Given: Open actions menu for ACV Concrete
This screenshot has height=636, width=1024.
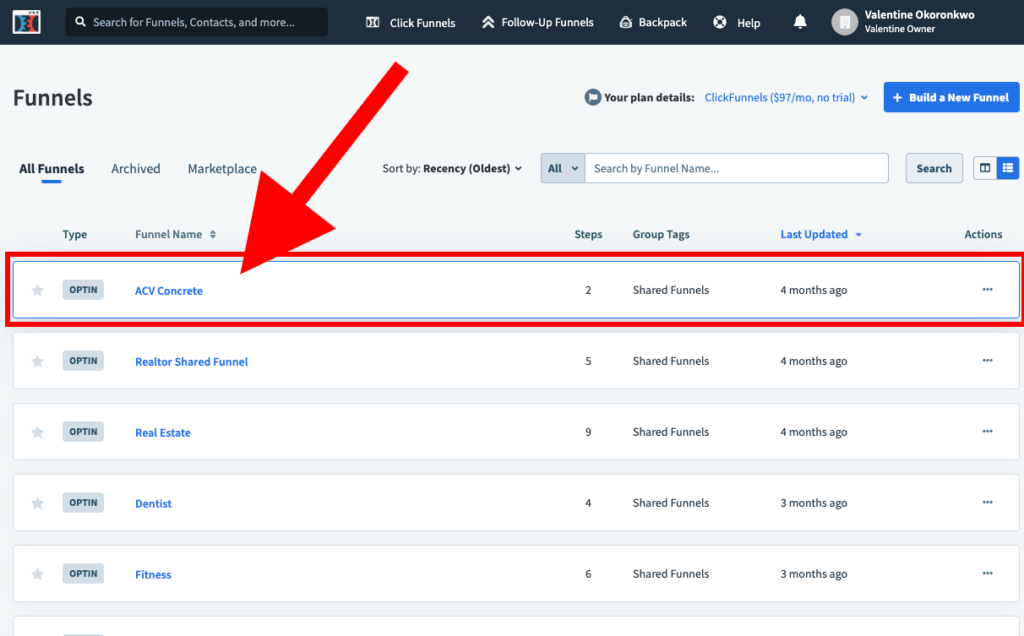Looking at the screenshot, I should (987, 289).
